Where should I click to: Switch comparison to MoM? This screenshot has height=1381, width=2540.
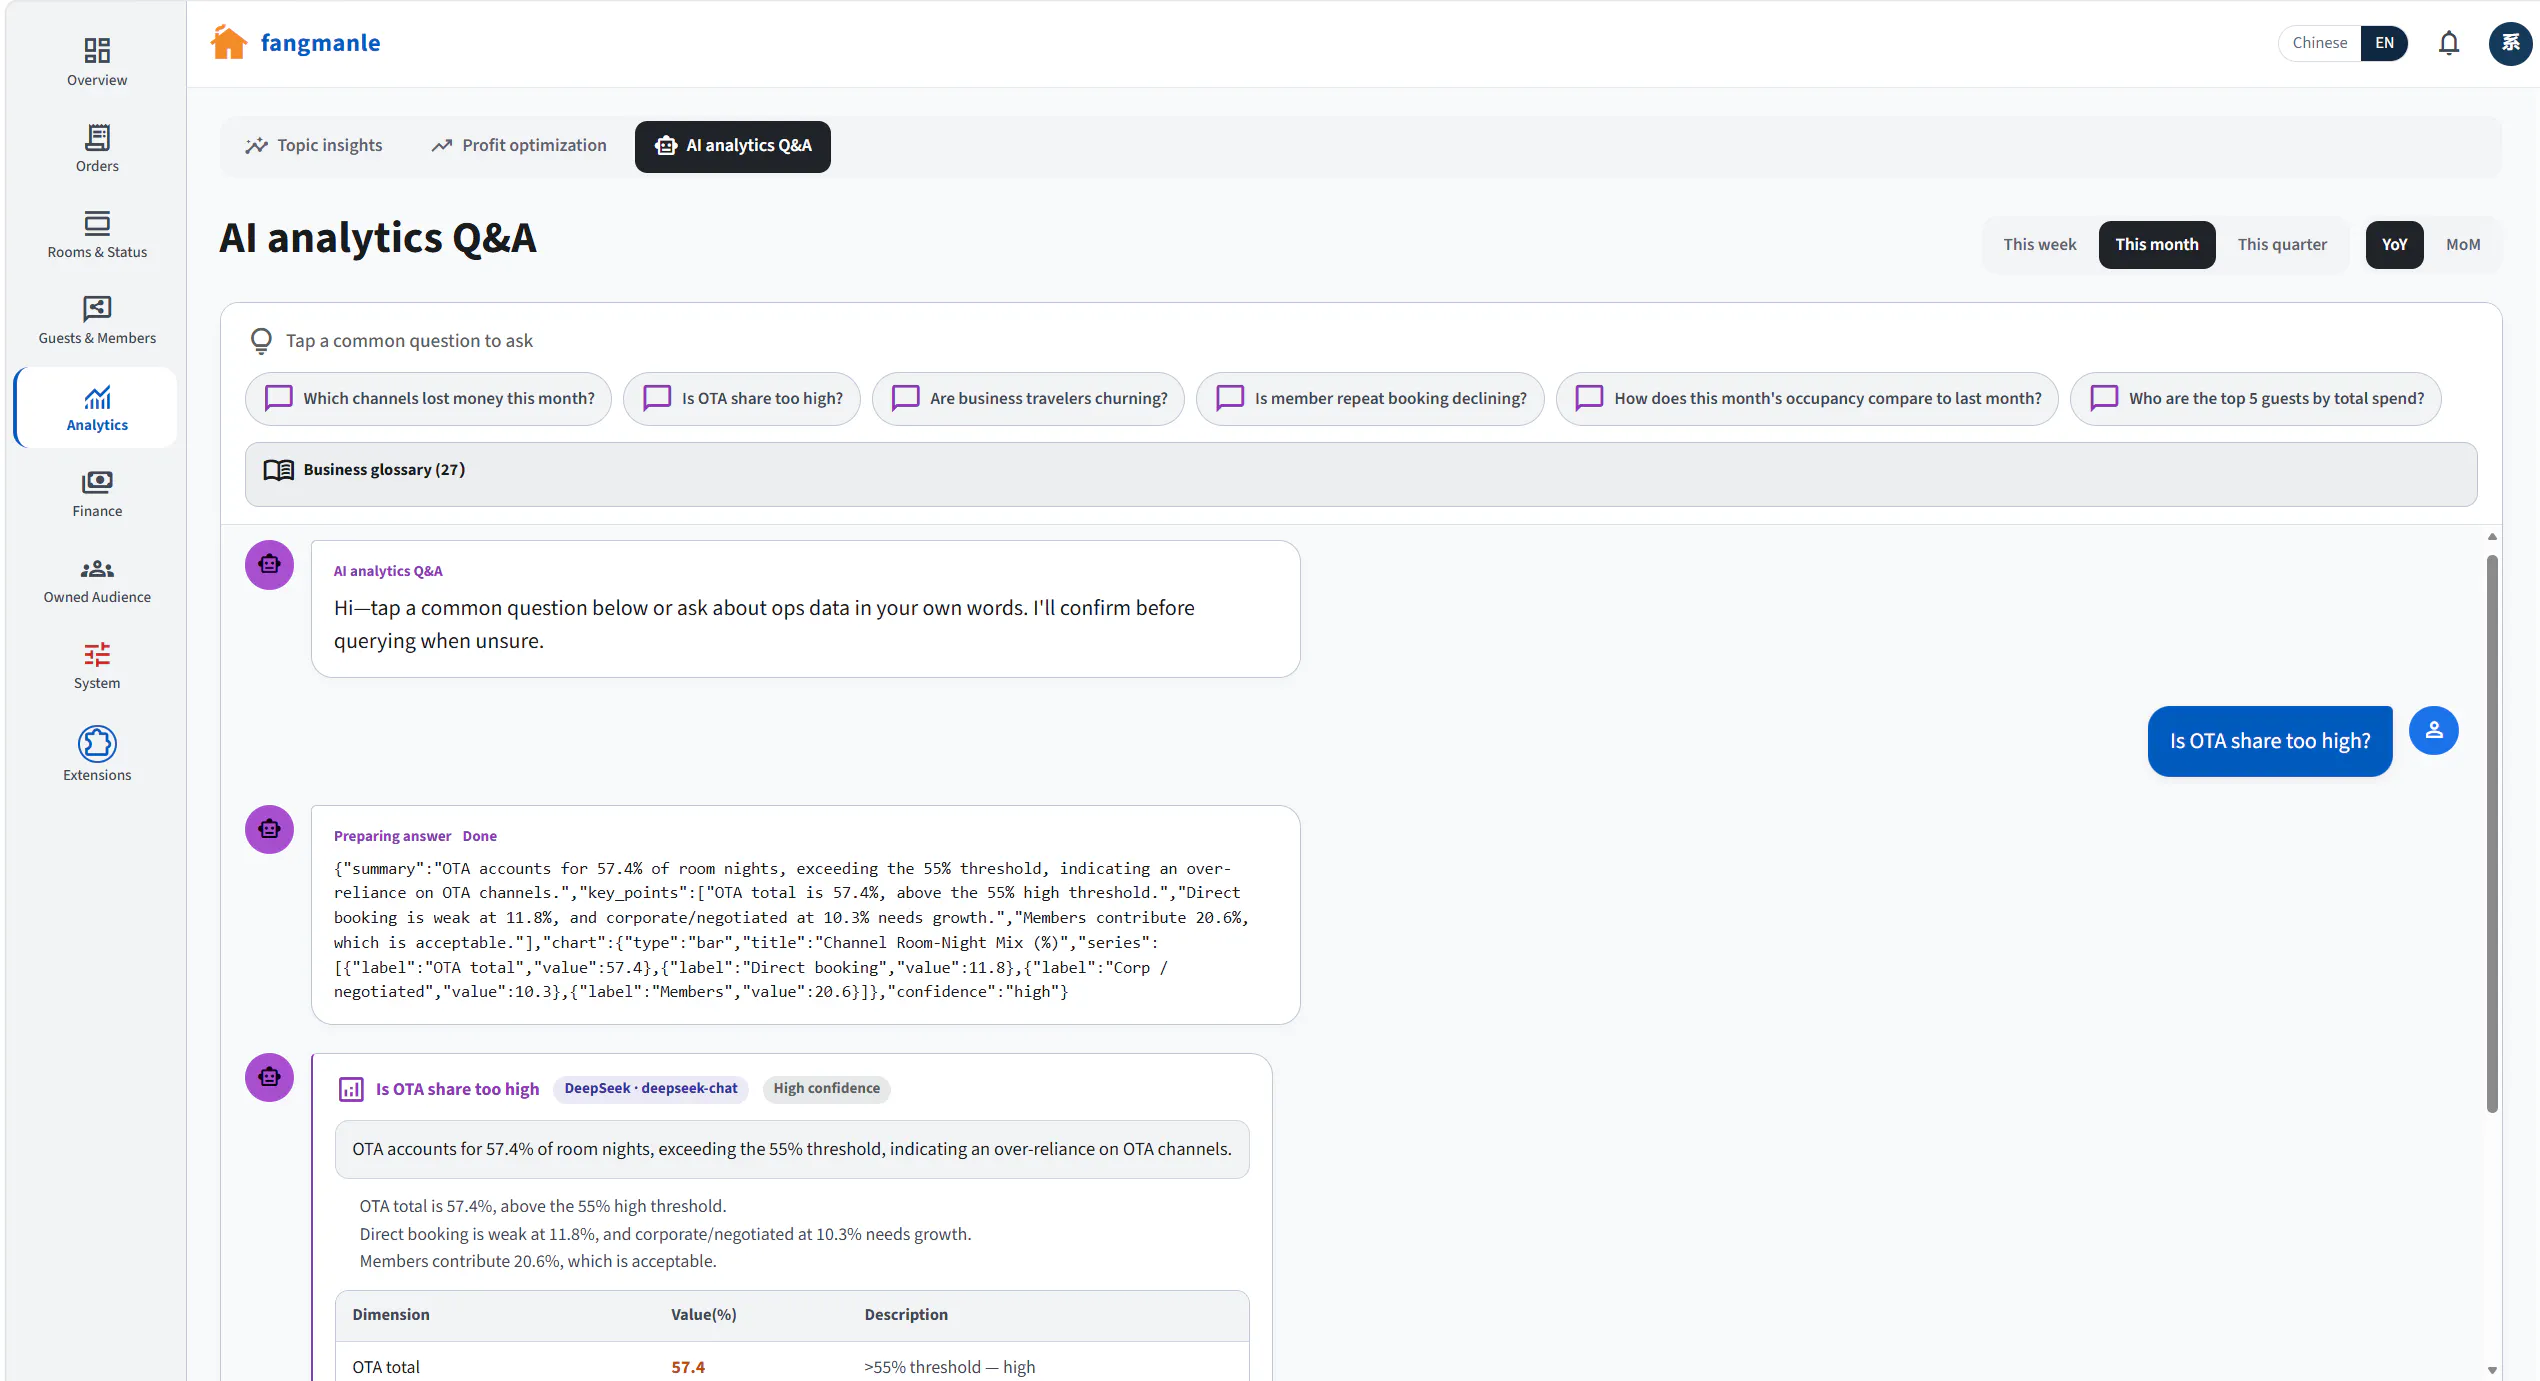[x=2462, y=244]
